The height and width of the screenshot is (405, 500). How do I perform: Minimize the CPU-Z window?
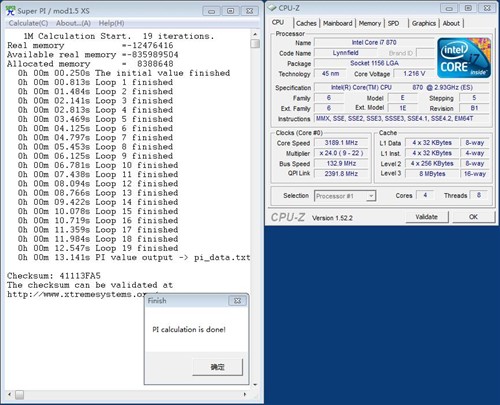click(x=449, y=8)
